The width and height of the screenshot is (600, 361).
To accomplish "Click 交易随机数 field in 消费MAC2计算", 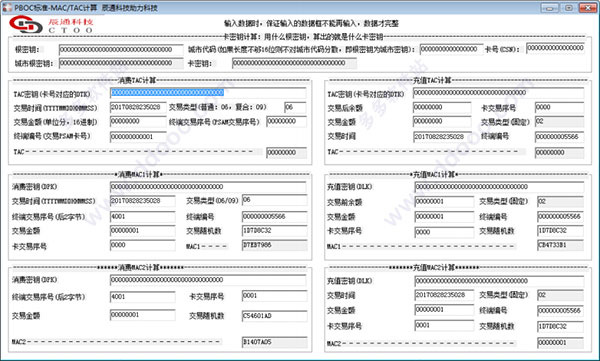I will [274, 316].
